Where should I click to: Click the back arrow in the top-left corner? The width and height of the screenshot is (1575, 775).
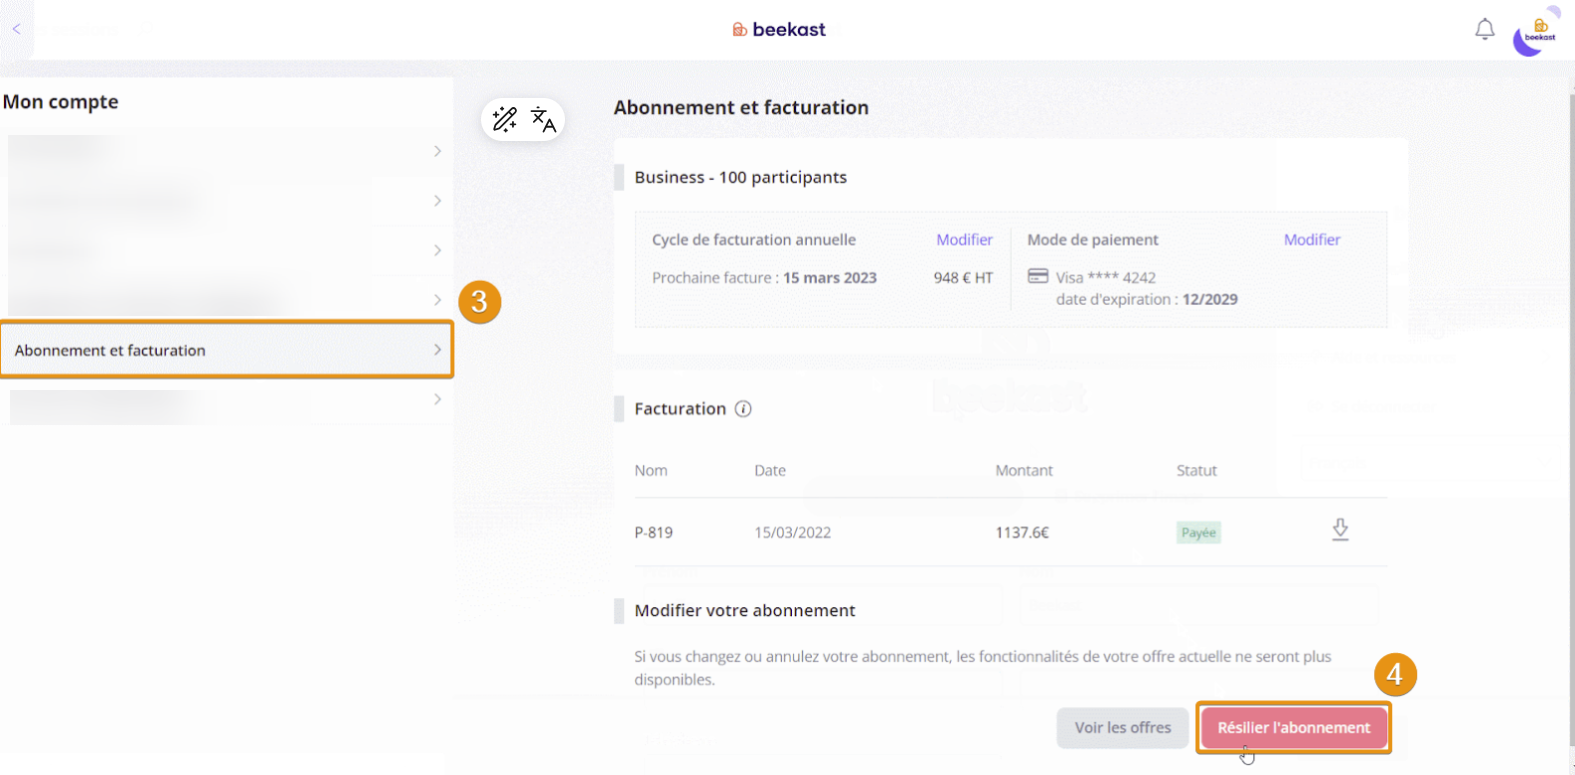tap(16, 29)
